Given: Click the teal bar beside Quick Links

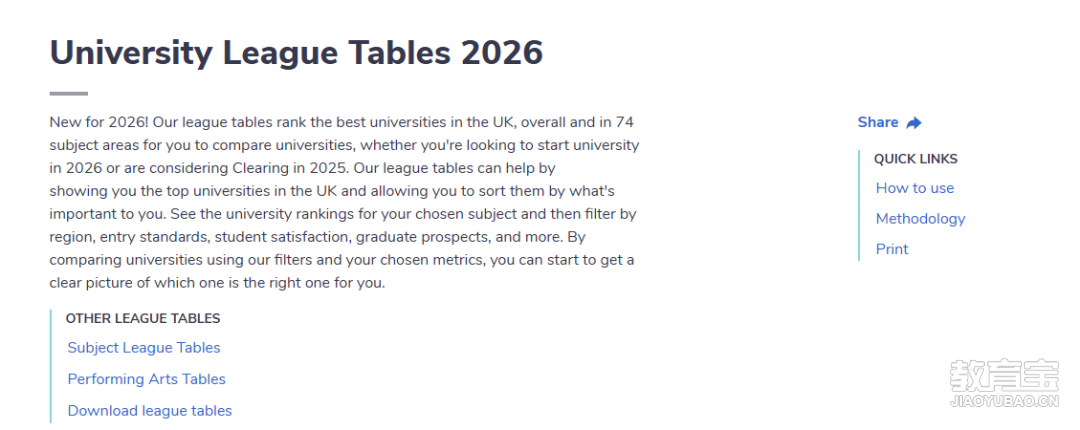Looking at the screenshot, I should pyautogui.click(x=859, y=205).
